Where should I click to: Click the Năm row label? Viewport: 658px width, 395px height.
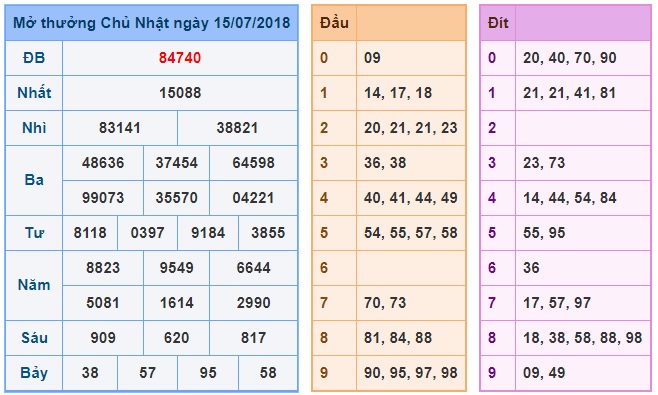tap(34, 285)
